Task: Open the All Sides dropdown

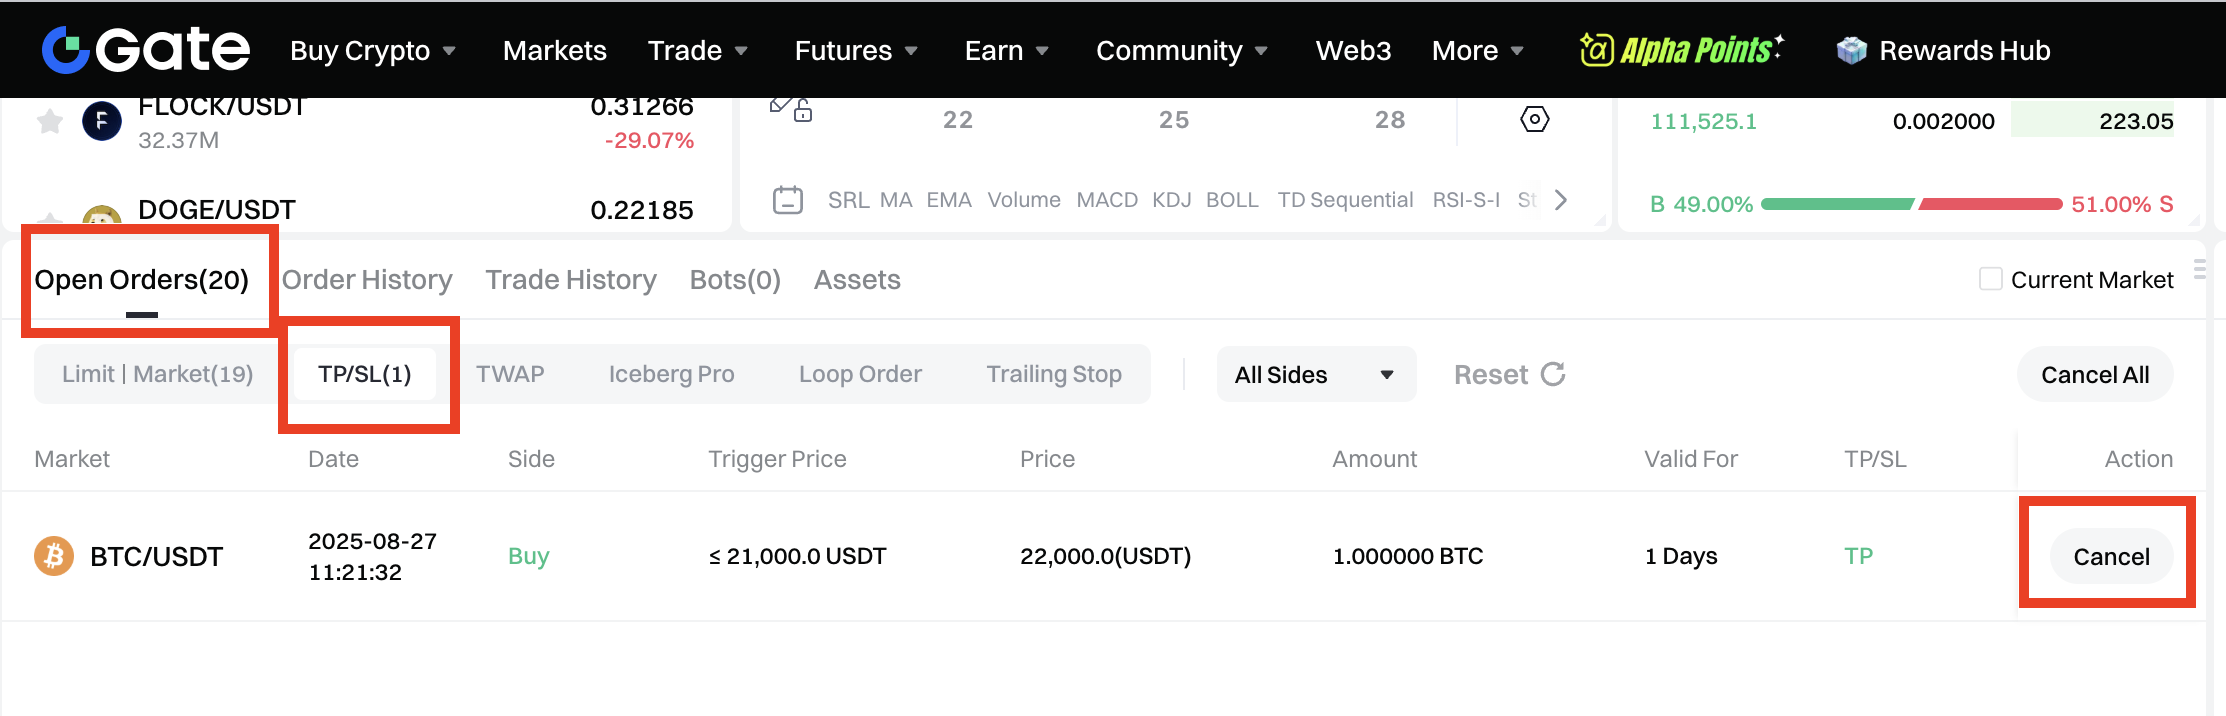Action: (x=1315, y=374)
